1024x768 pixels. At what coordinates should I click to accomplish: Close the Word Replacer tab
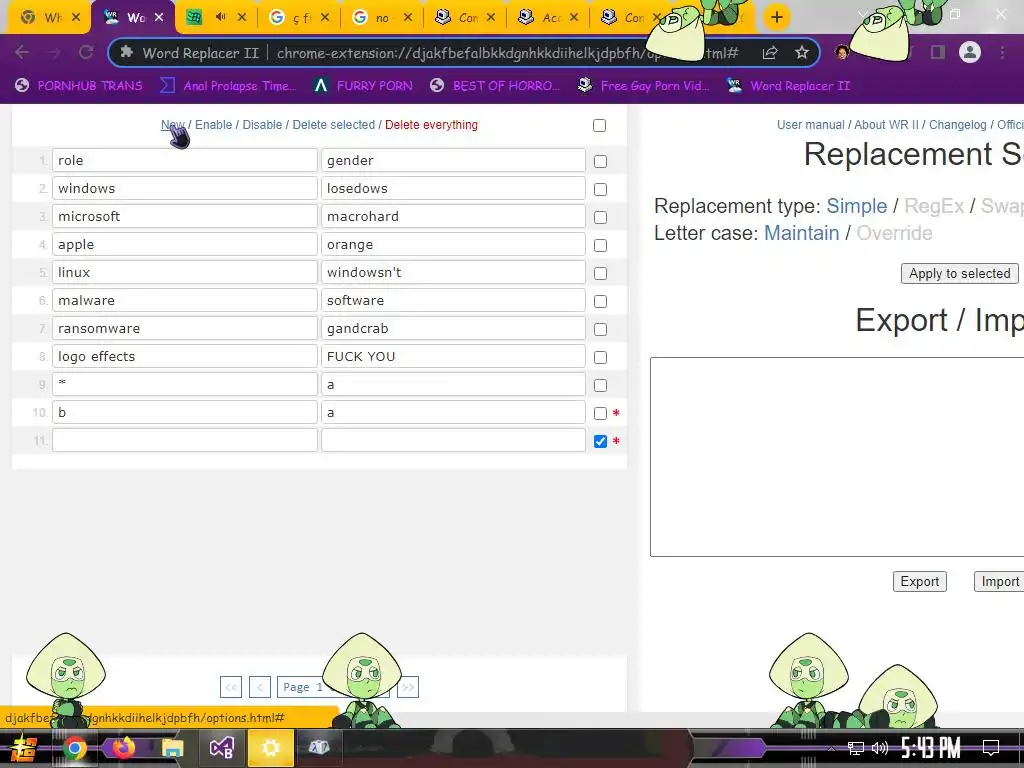pos(159,18)
